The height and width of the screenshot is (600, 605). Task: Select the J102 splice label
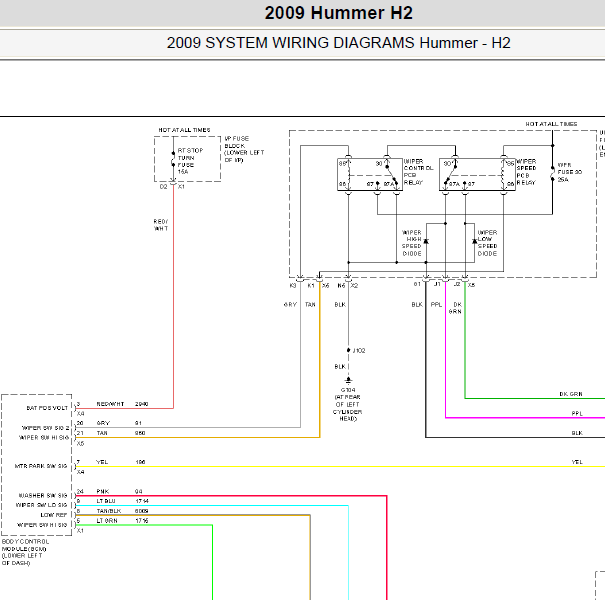359,350
